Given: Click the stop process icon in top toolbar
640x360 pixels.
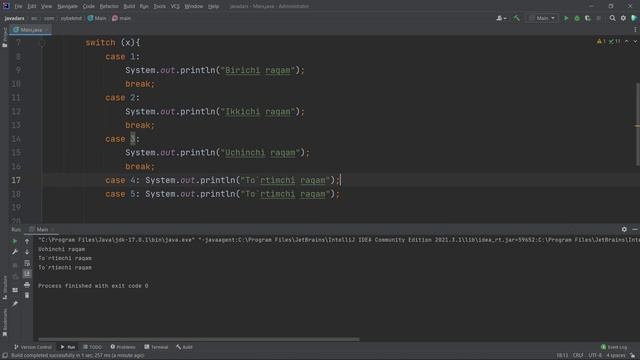Looking at the screenshot, I should pos(598,18).
